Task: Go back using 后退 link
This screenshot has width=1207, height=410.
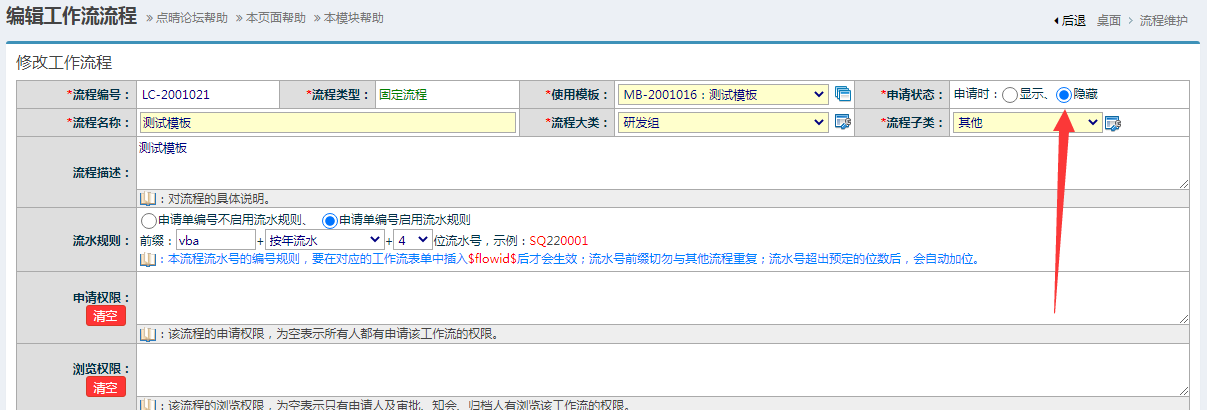Action: (x=1071, y=20)
